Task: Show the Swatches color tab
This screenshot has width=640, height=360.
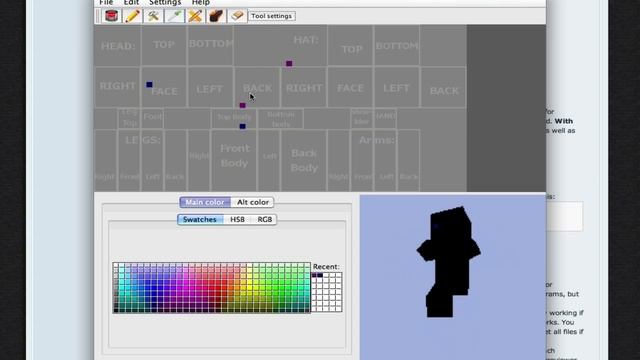Action: click(x=200, y=220)
